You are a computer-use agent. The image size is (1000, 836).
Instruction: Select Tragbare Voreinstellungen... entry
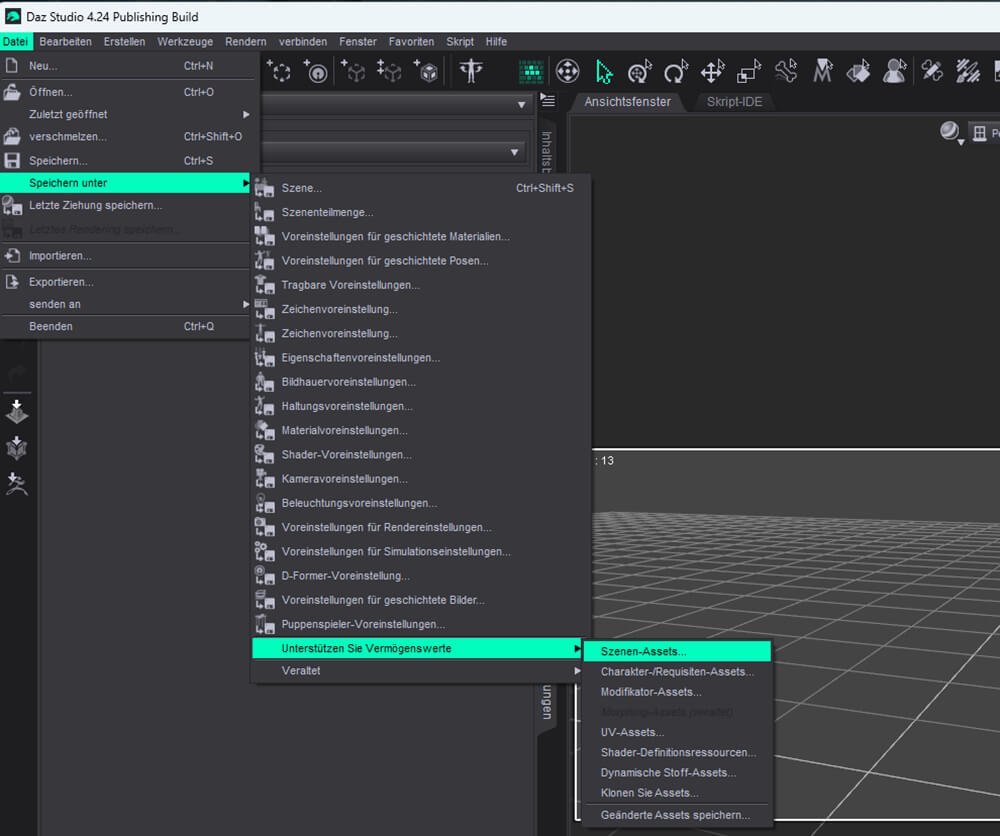(x=417, y=285)
